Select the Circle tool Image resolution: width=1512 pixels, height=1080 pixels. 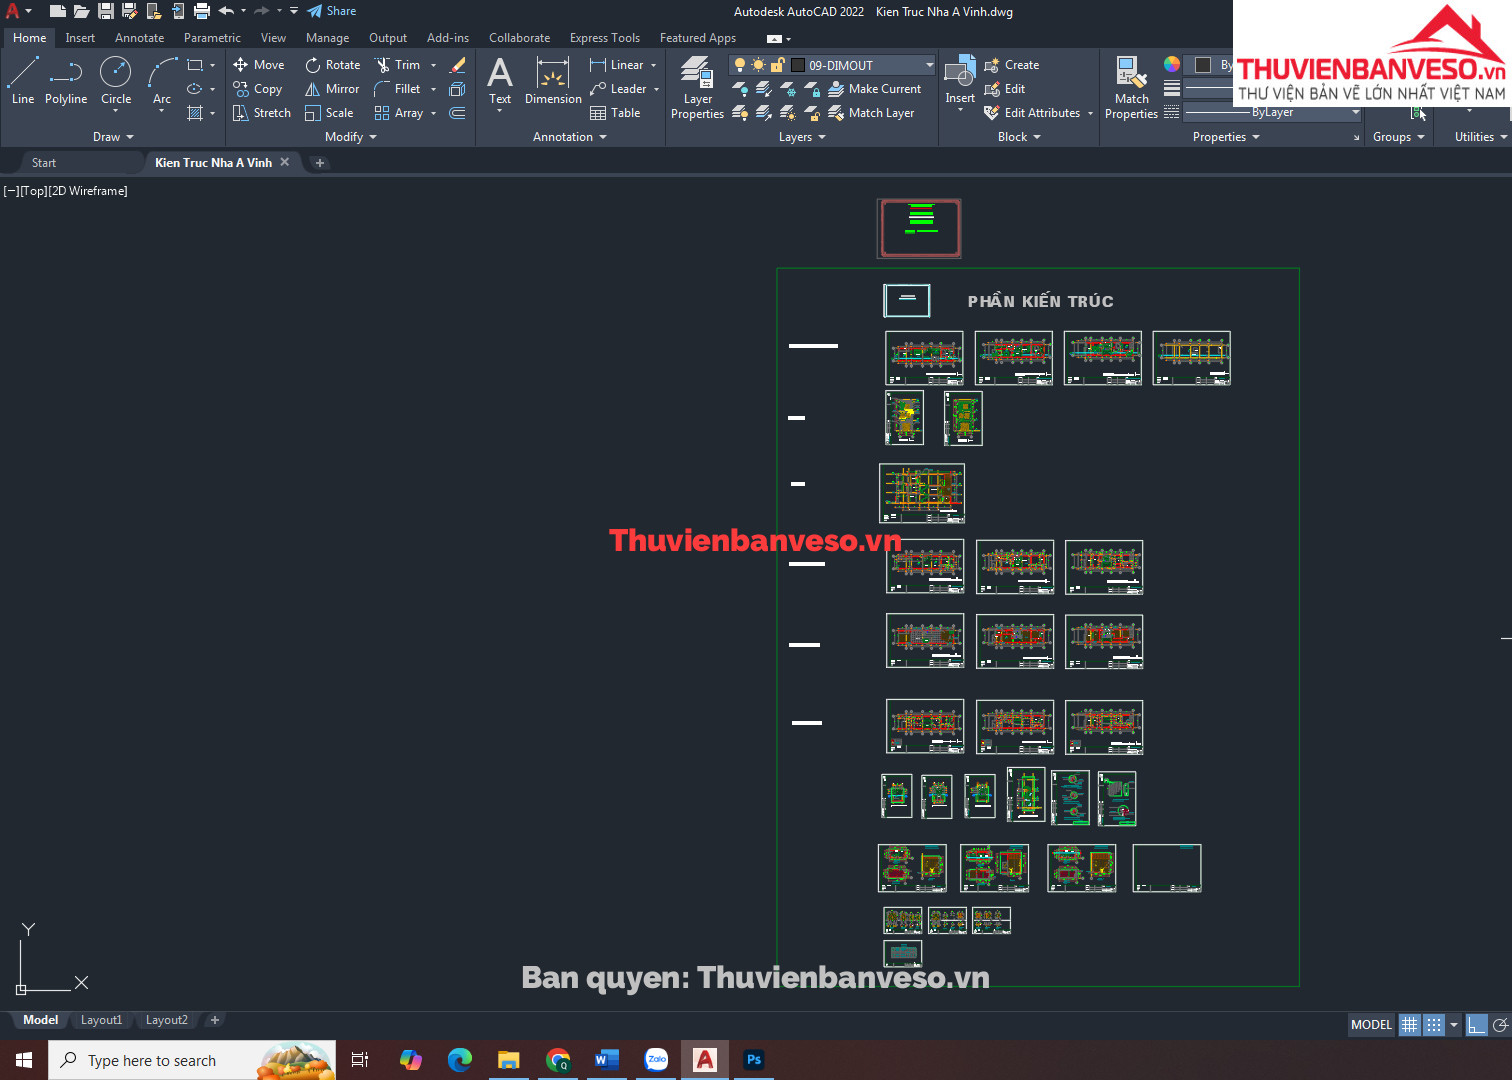pyautogui.click(x=116, y=80)
